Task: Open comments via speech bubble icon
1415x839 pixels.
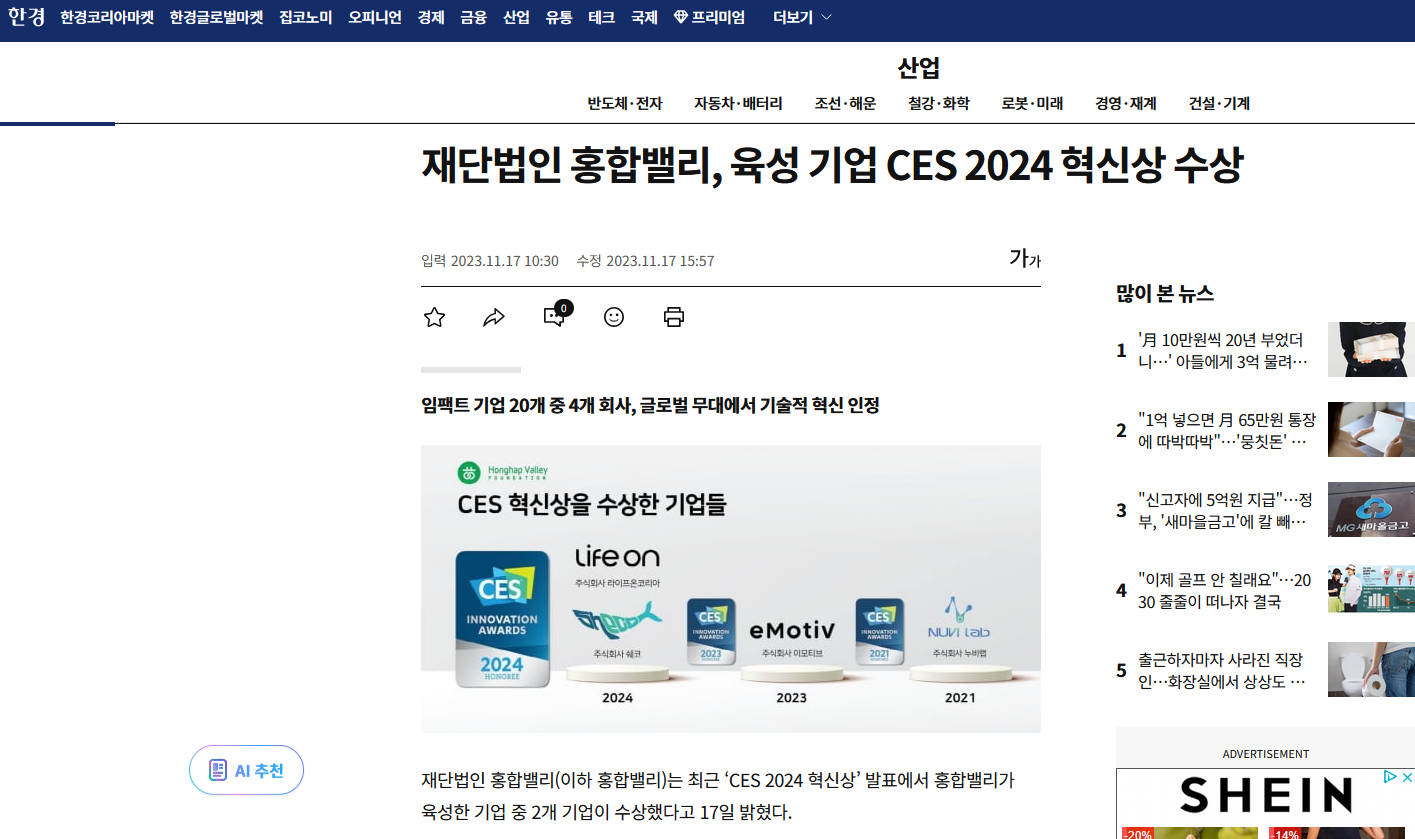Action: coord(556,315)
